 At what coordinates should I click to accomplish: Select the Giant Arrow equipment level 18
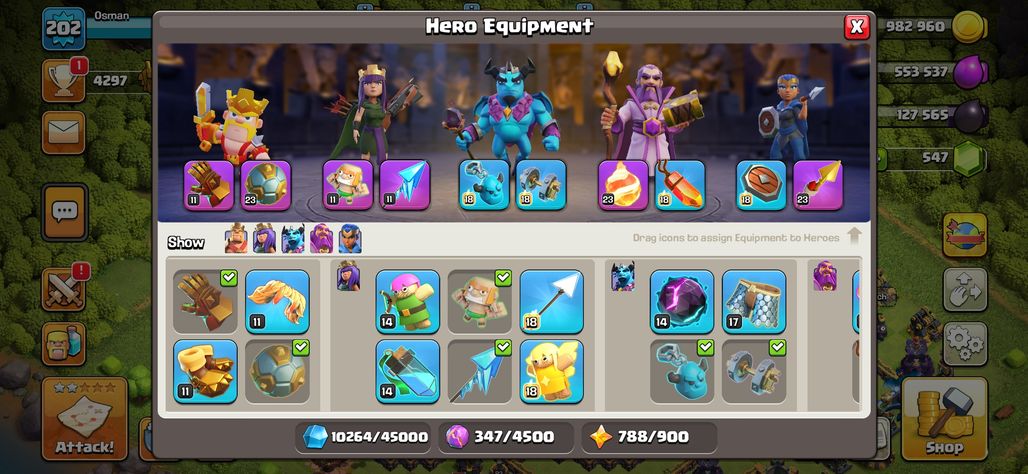tap(551, 302)
